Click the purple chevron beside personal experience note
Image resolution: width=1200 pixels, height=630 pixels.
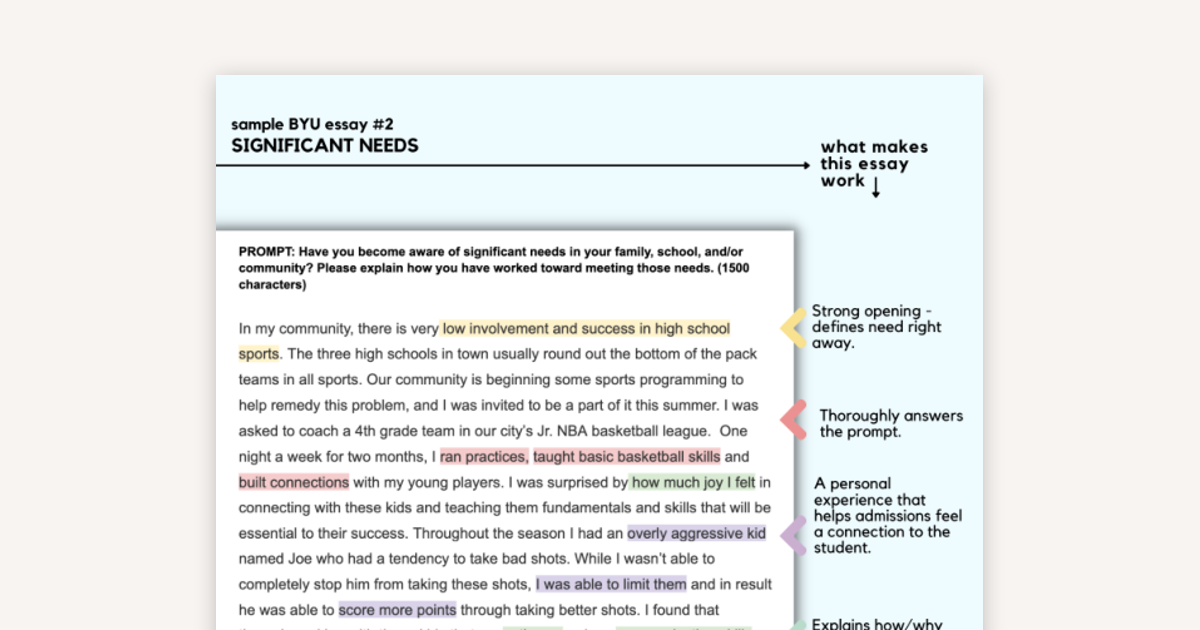(x=794, y=536)
